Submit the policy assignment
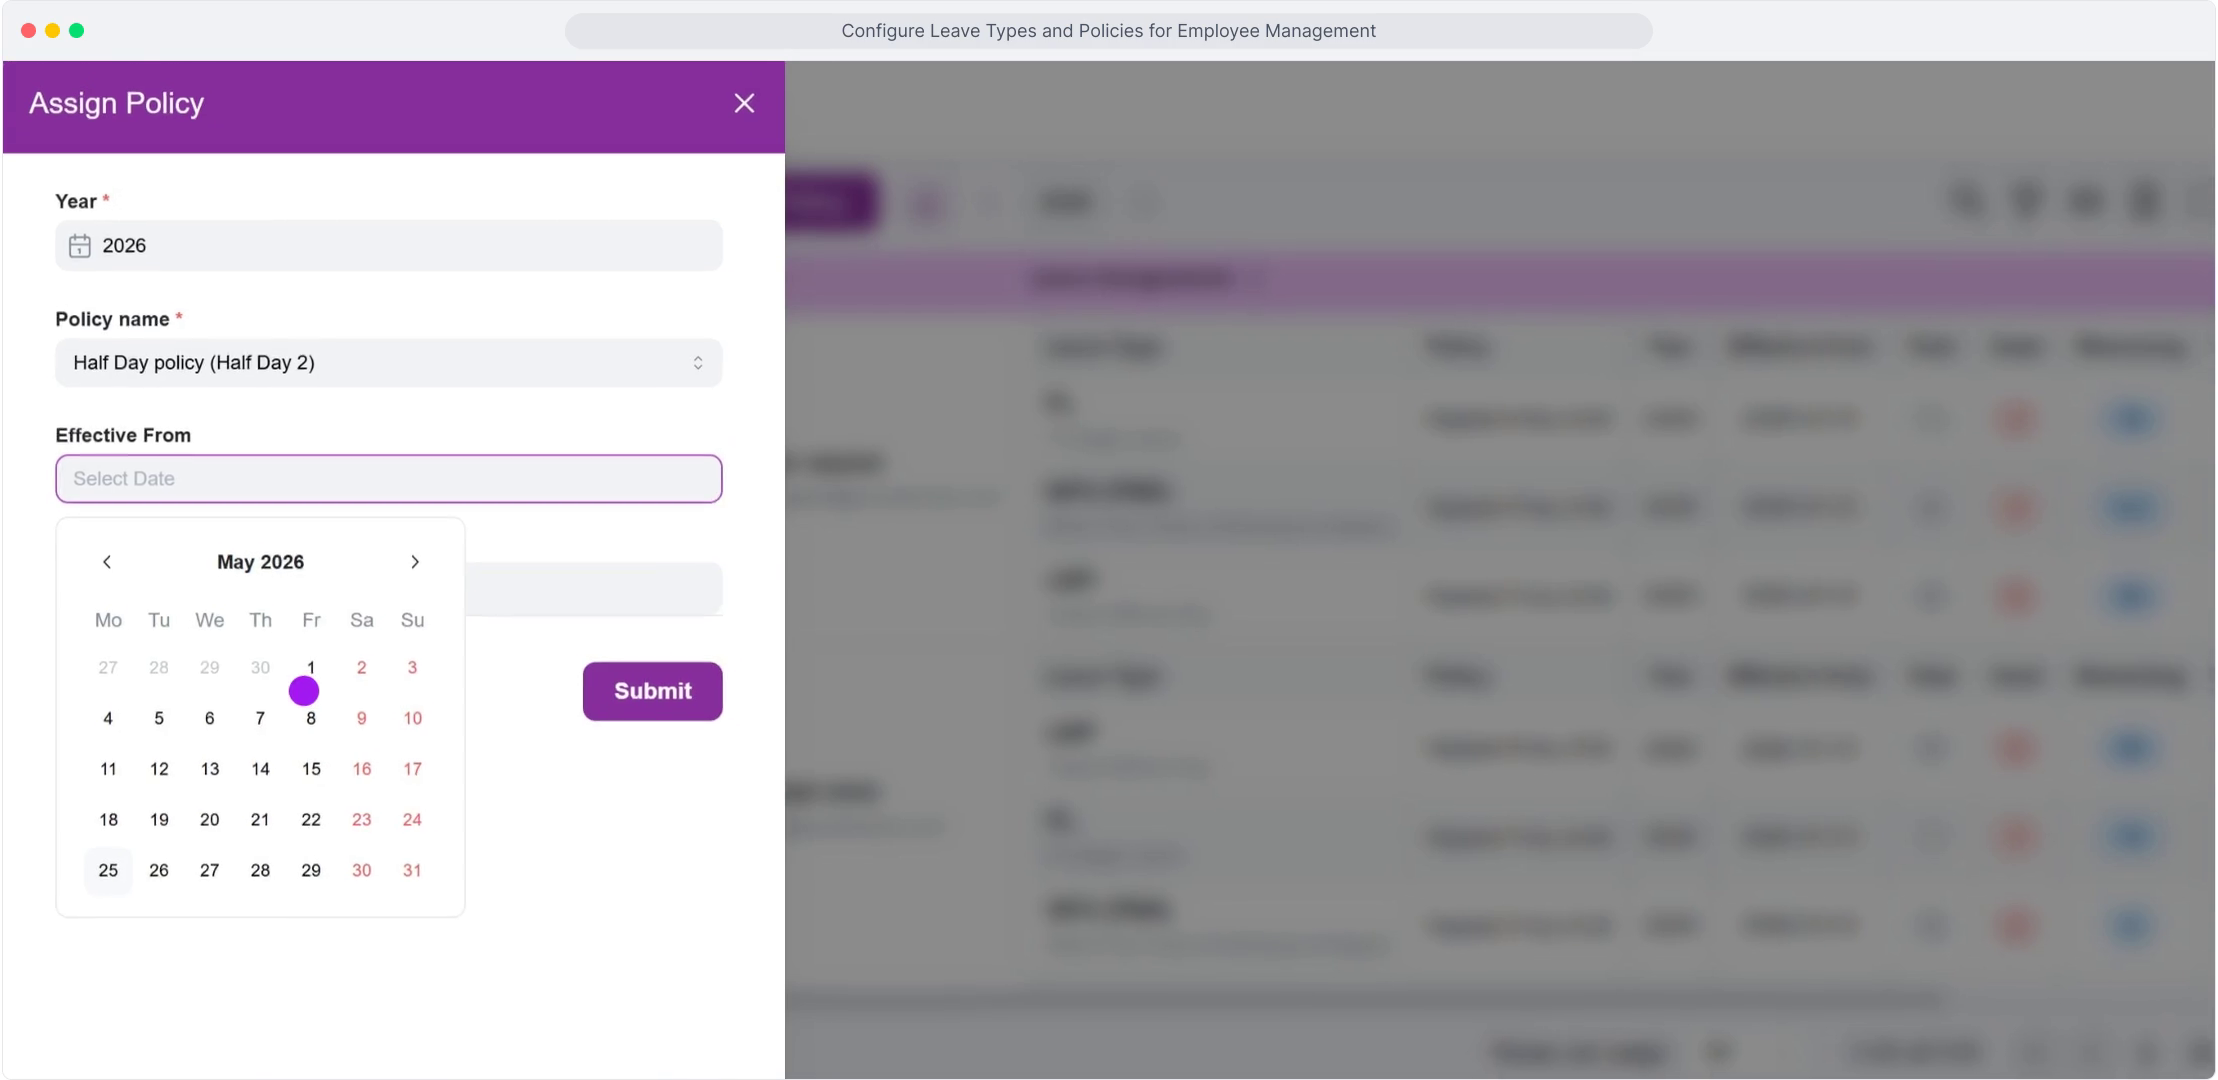The height and width of the screenshot is (1080, 2218). (652, 691)
